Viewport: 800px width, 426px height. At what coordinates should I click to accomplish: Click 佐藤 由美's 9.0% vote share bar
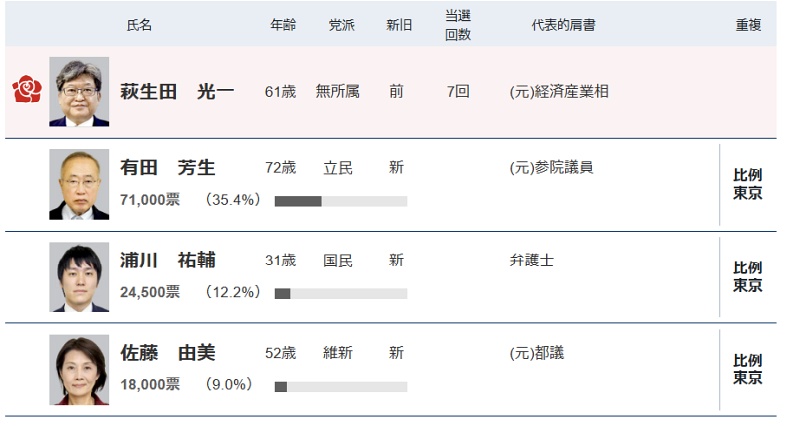(x=340, y=386)
